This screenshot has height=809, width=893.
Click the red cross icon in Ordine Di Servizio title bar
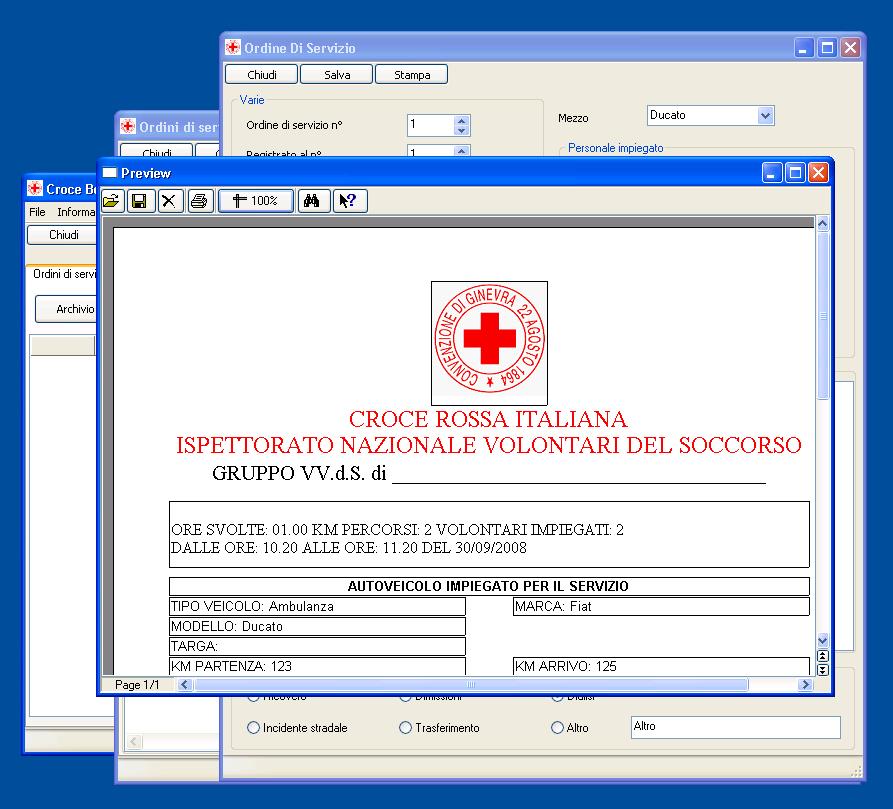(233, 47)
